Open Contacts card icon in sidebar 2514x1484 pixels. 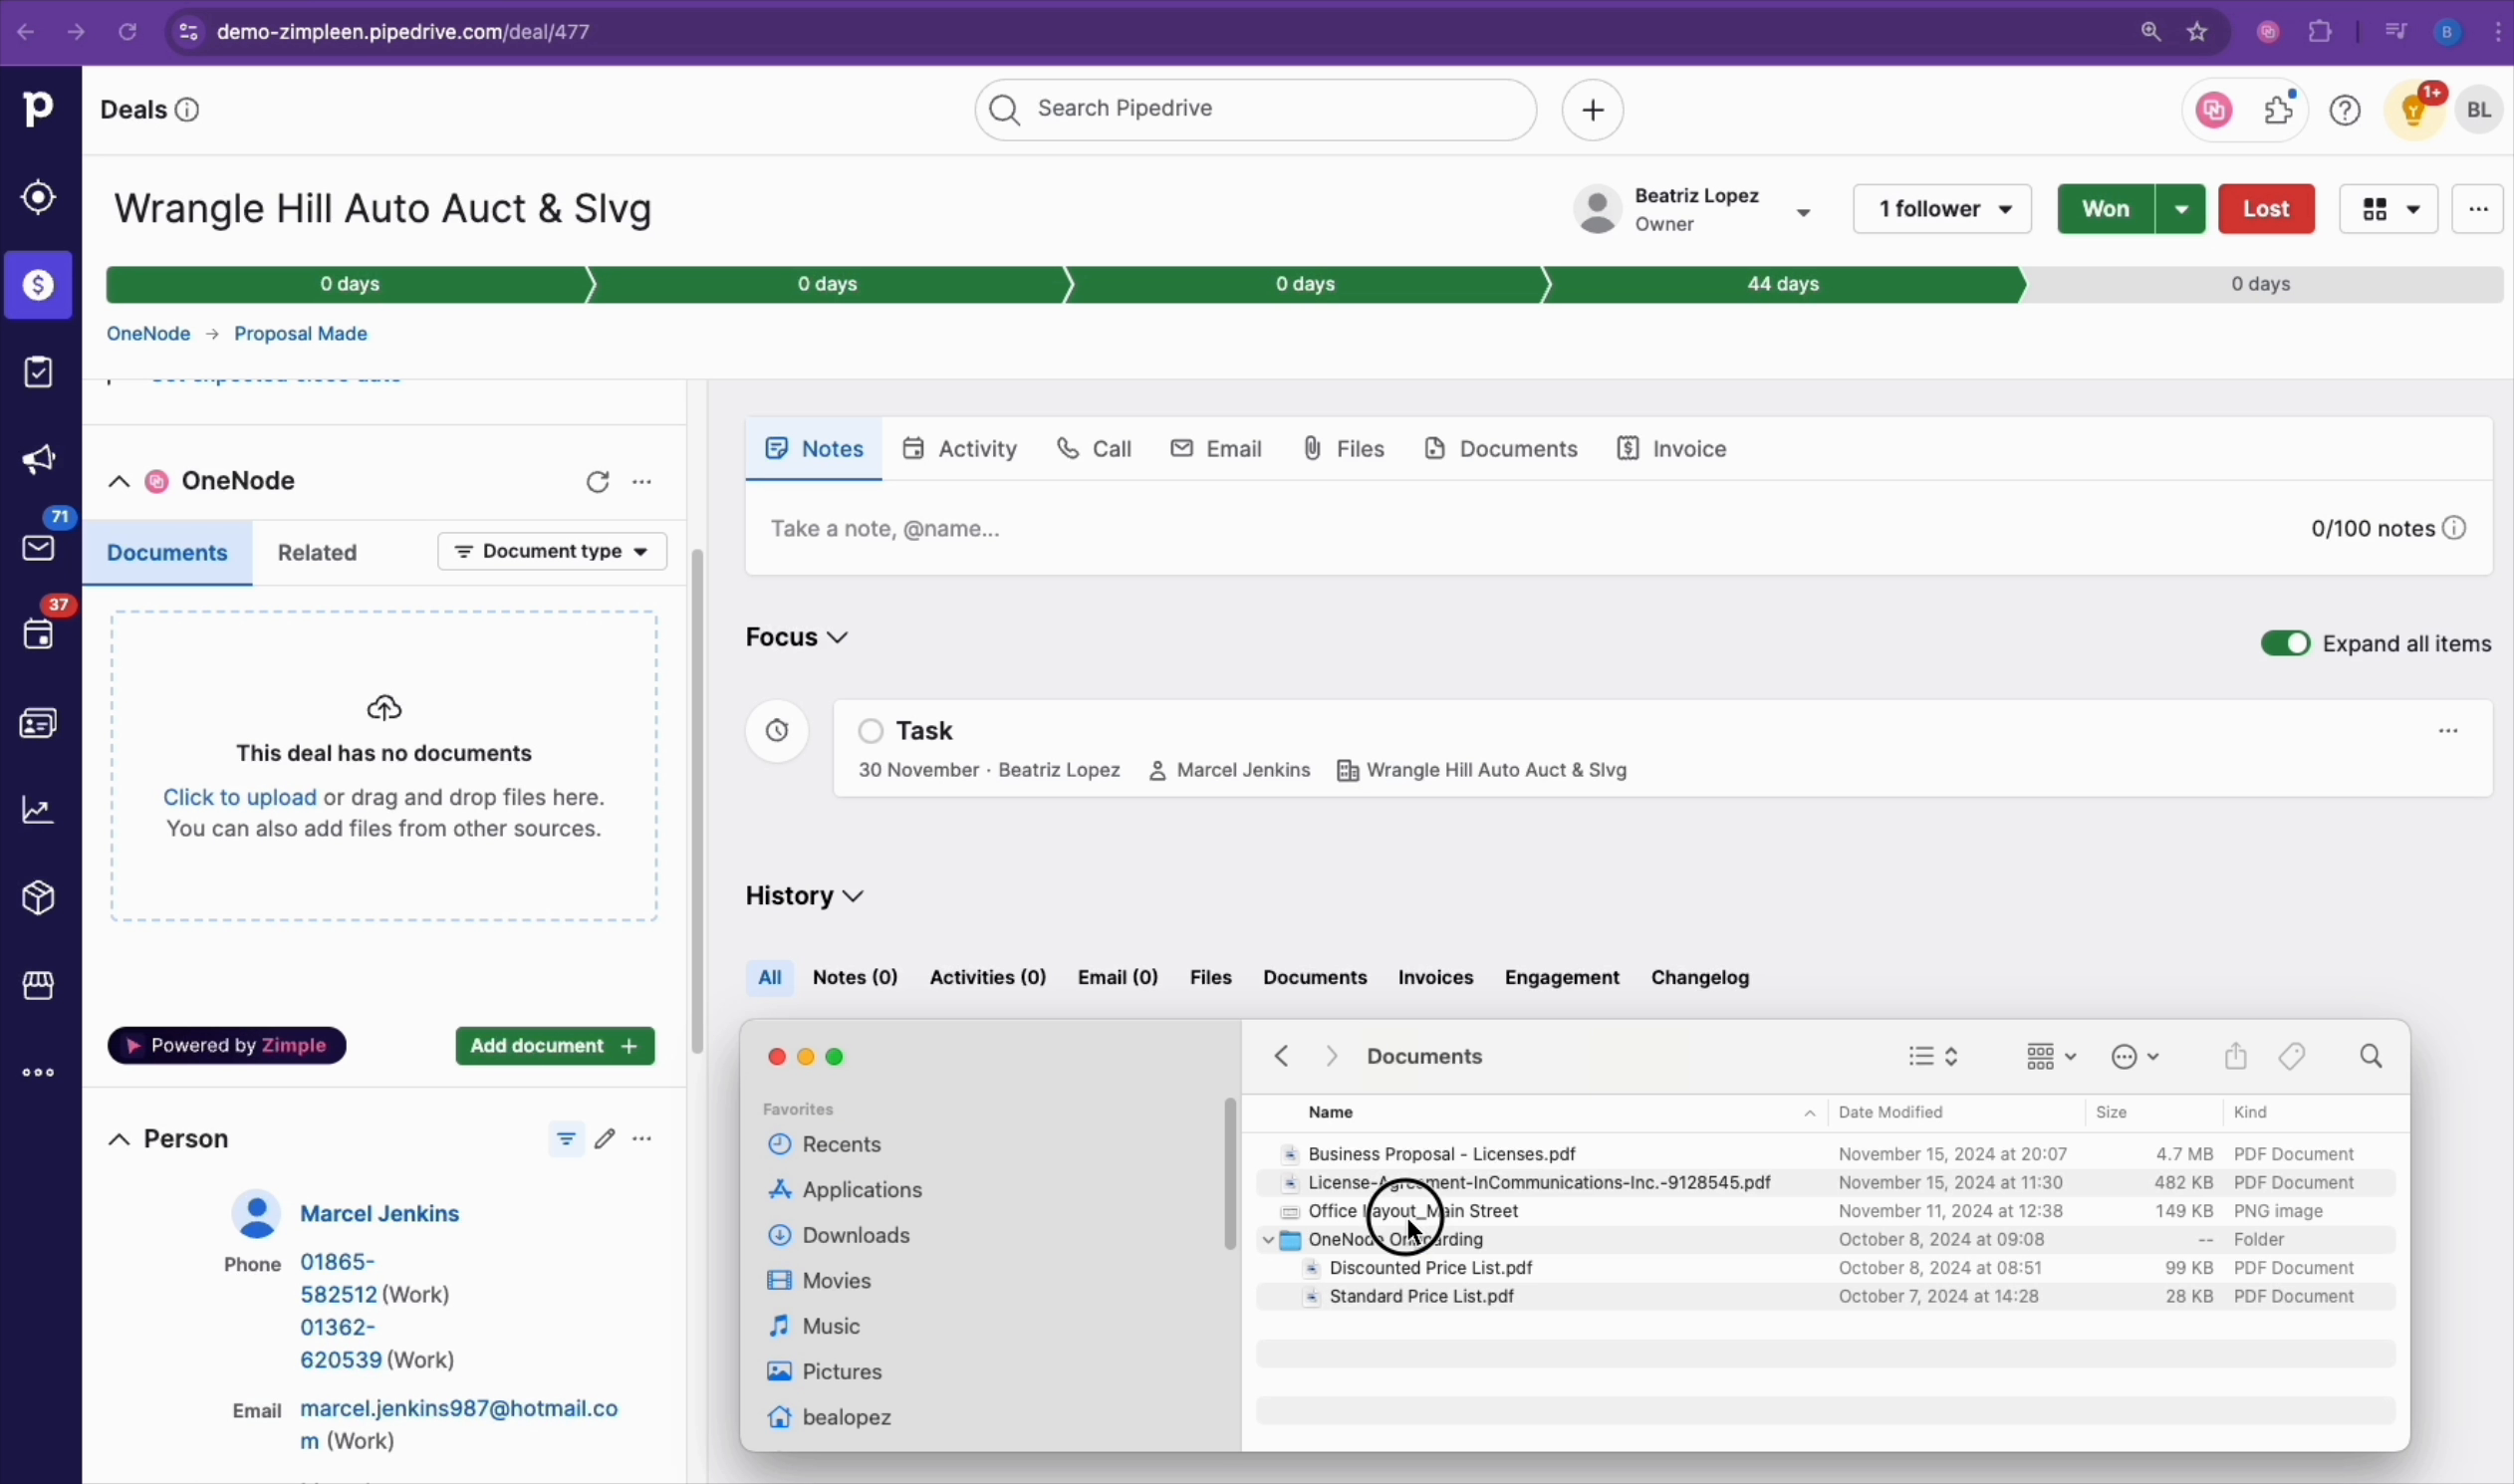pos(38,723)
